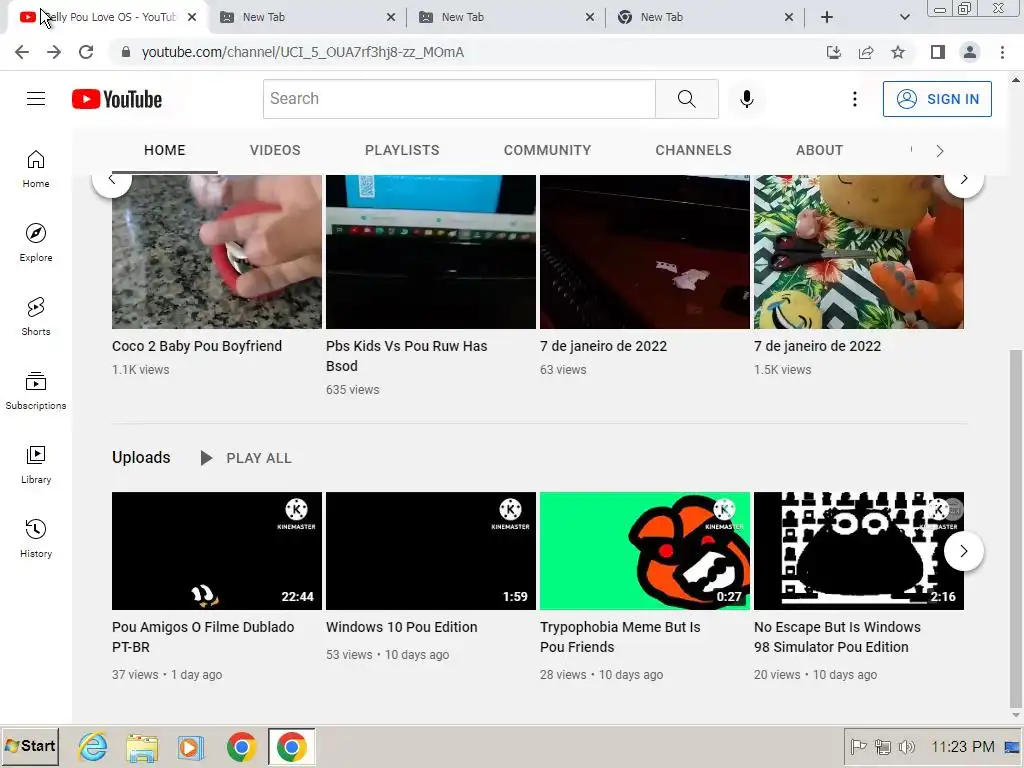The image size is (1024, 768).
Task: Open Subscriptions in the sidebar
Action: 36,391
